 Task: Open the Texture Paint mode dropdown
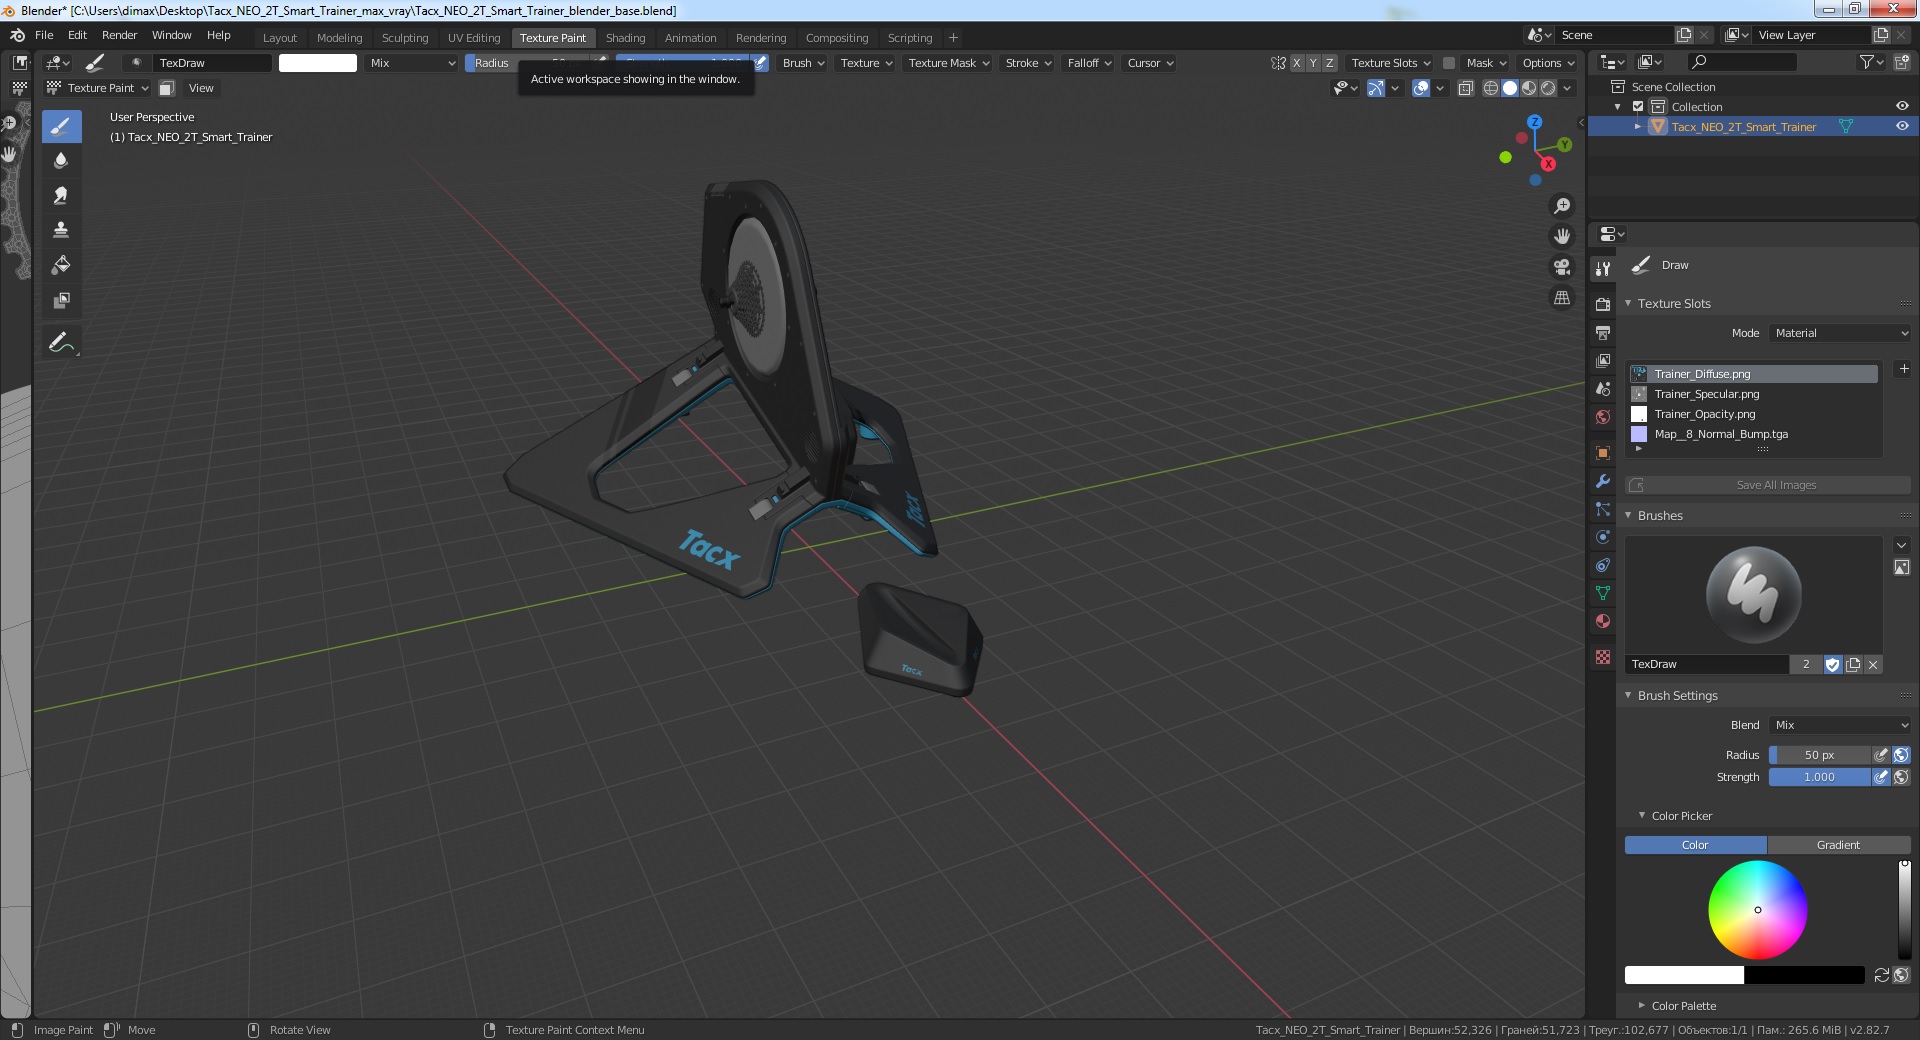click(x=98, y=88)
